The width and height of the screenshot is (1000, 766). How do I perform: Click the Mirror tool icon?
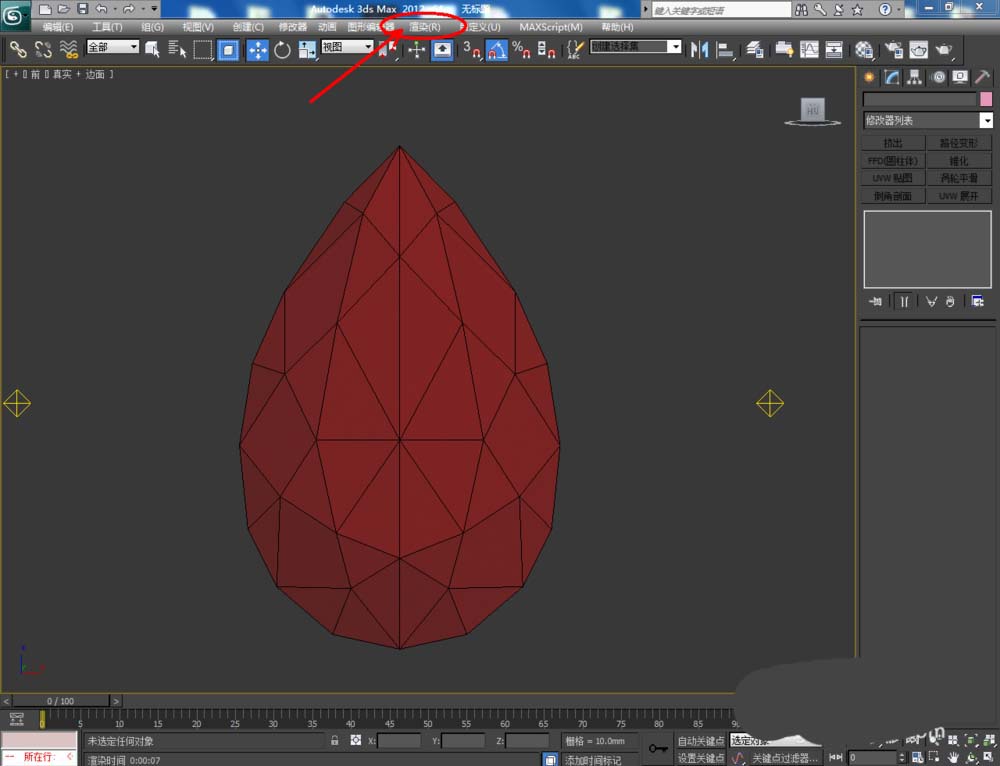click(700, 49)
